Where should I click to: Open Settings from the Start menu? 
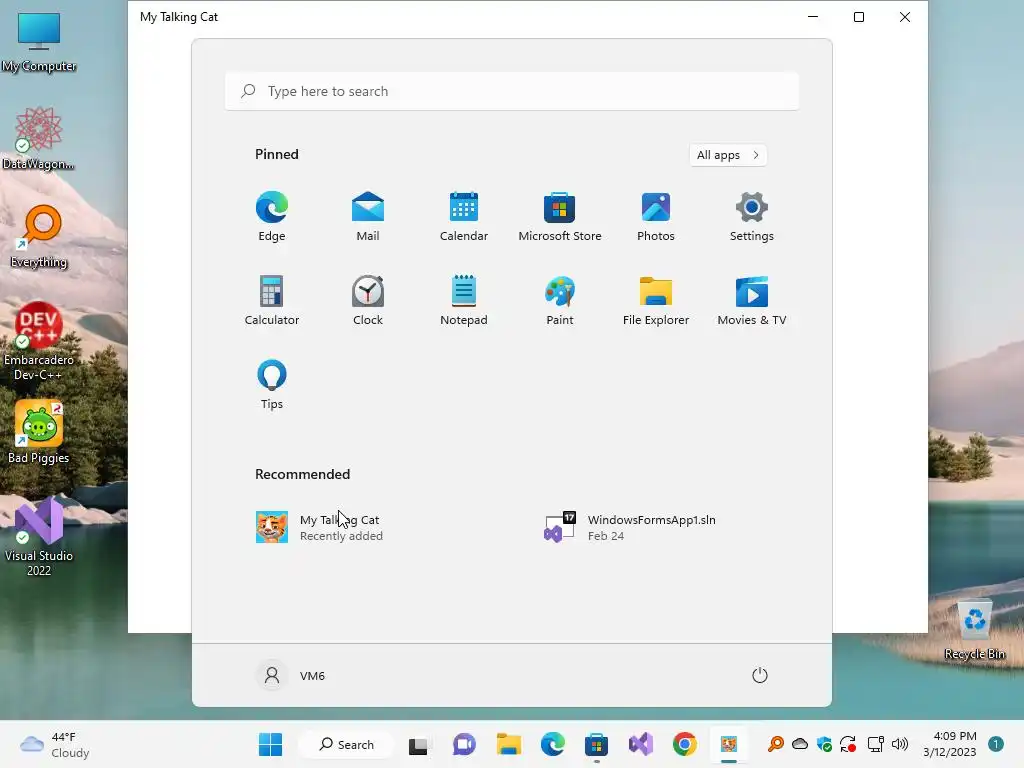(752, 217)
